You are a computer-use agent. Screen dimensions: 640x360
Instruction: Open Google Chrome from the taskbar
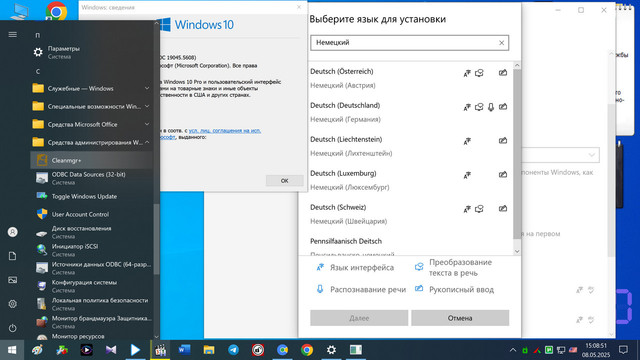pyautogui.click(x=307, y=350)
